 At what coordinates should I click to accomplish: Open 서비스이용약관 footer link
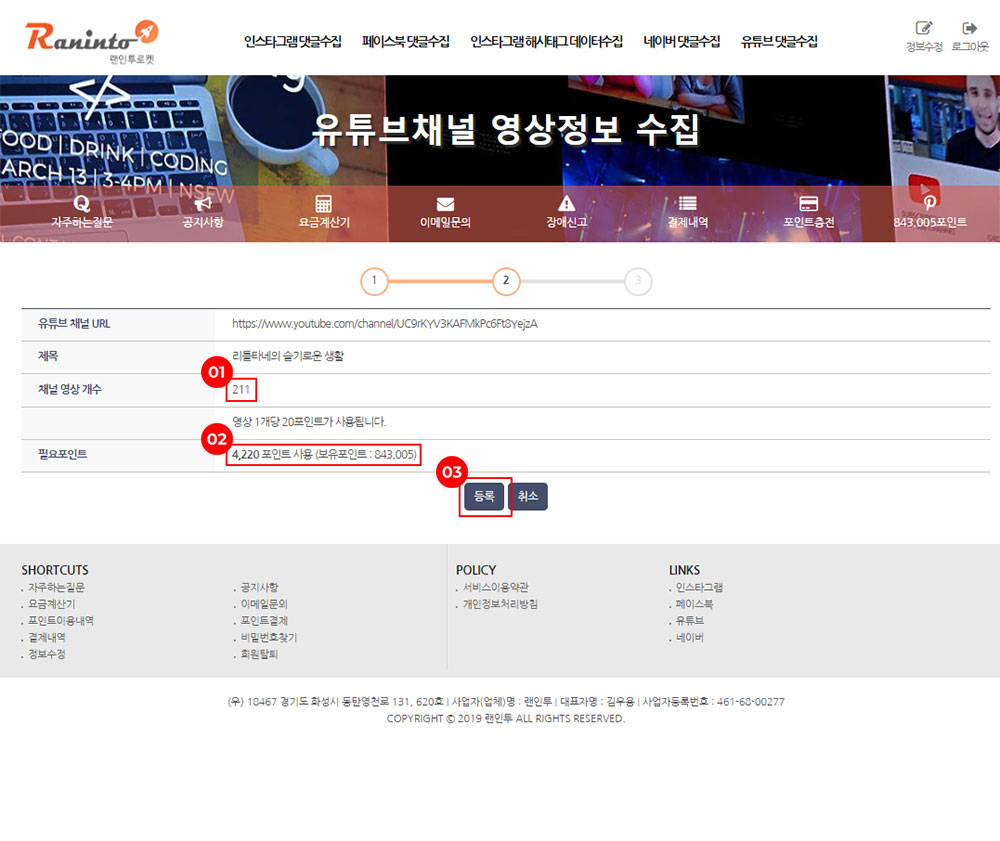click(x=495, y=587)
